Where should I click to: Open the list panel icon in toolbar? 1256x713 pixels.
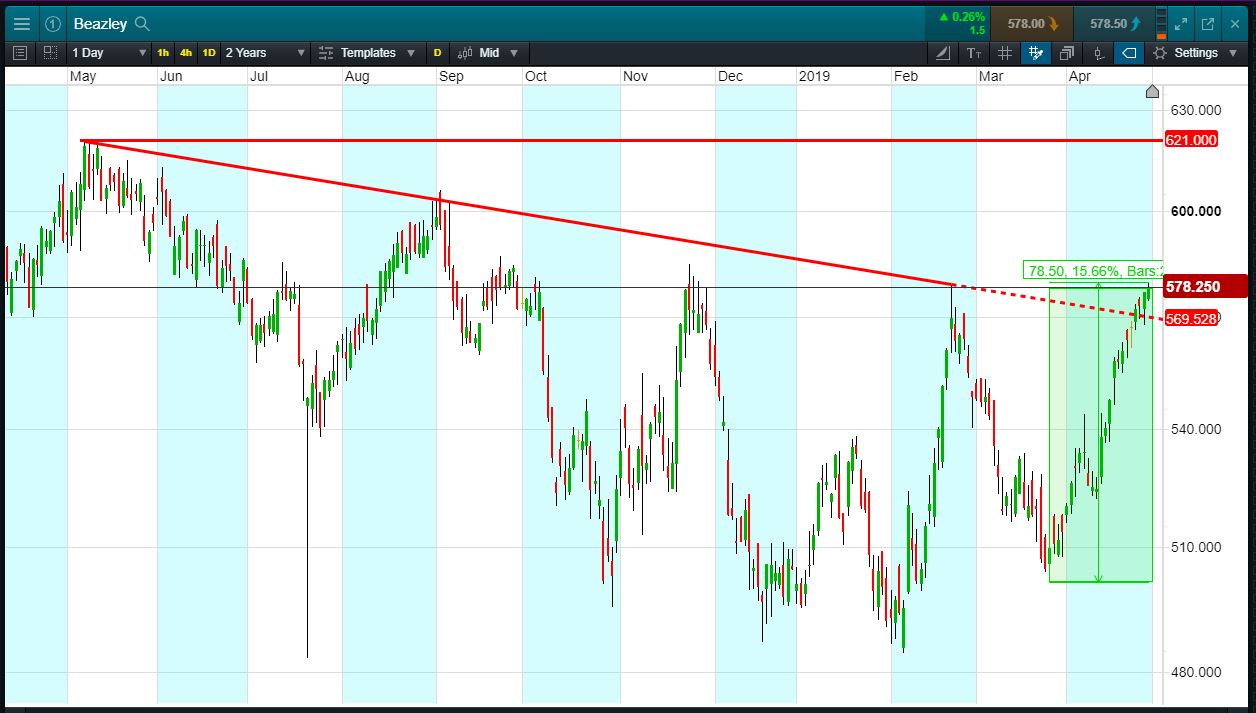coord(20,52)
